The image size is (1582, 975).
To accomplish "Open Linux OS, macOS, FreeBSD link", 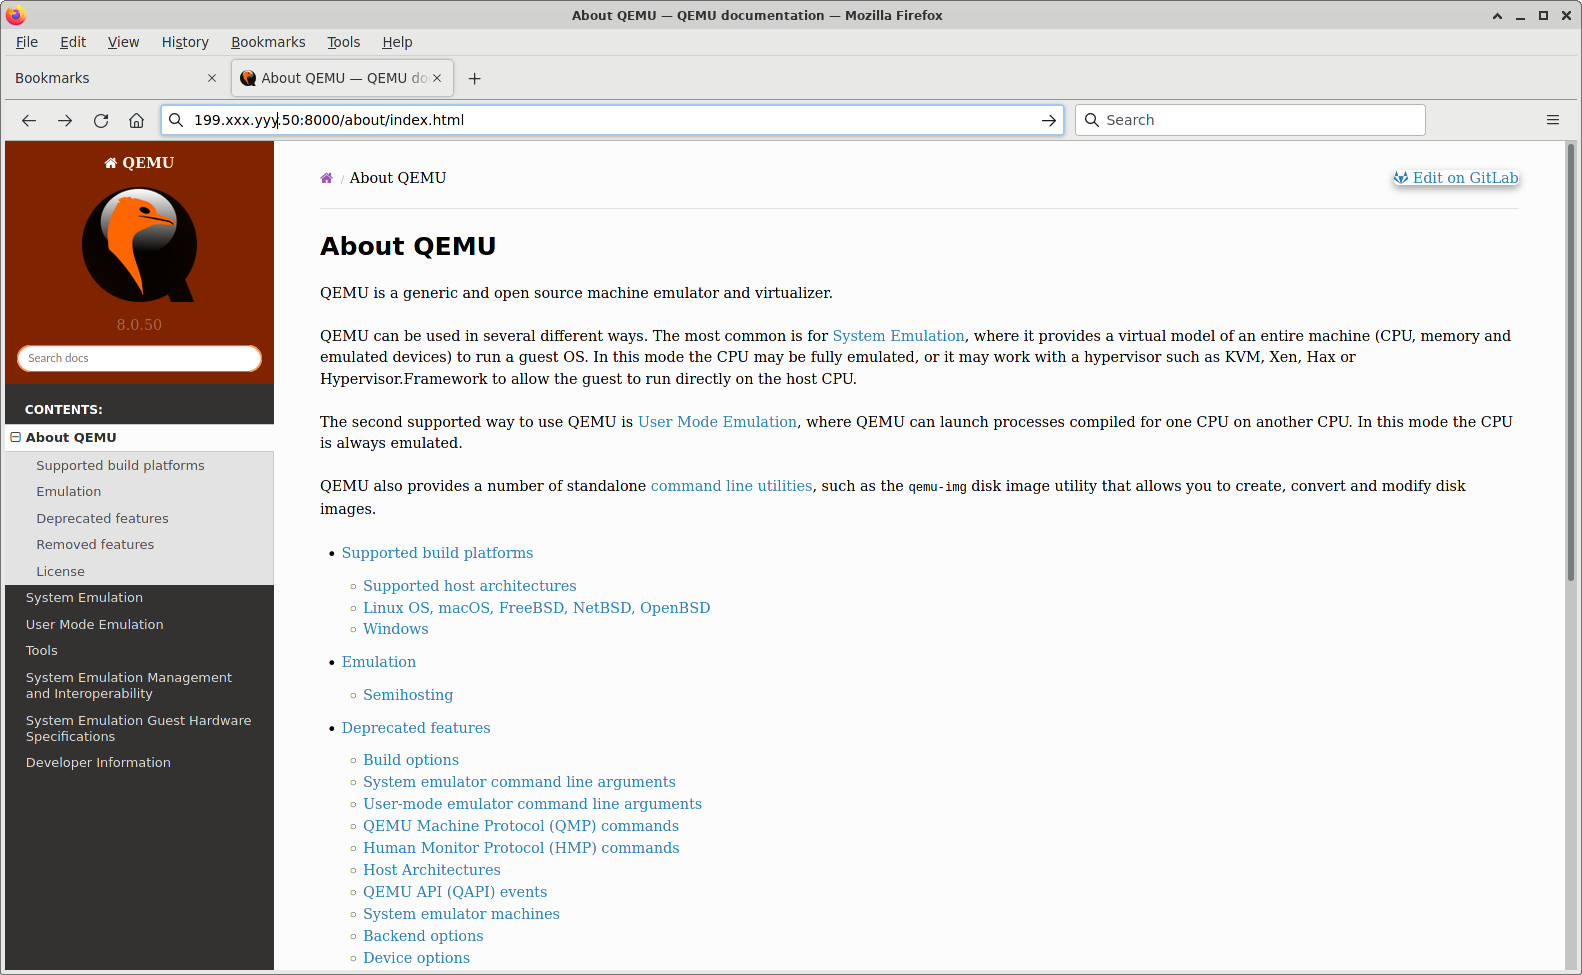I will tap(536, 608).
